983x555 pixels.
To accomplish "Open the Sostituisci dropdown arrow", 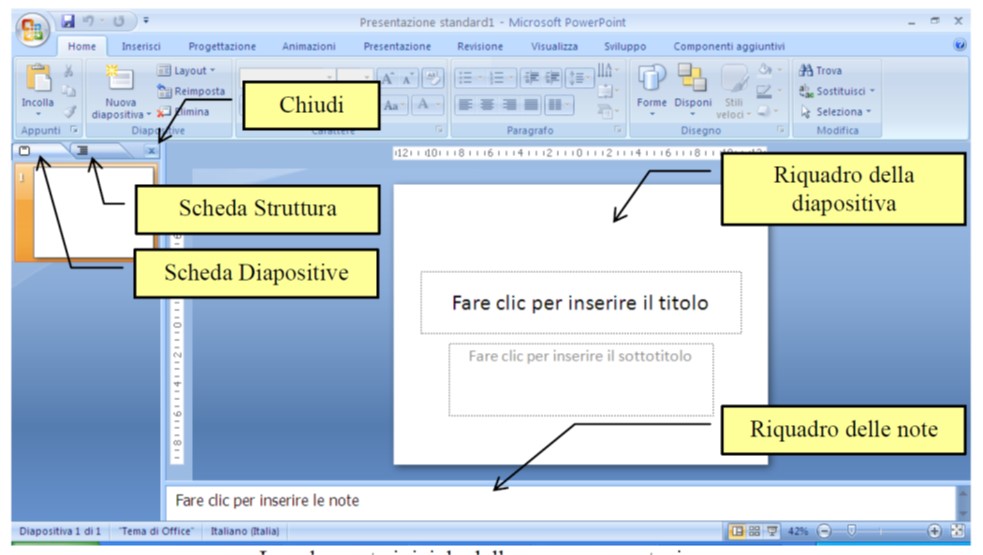I will click(872, 91).
